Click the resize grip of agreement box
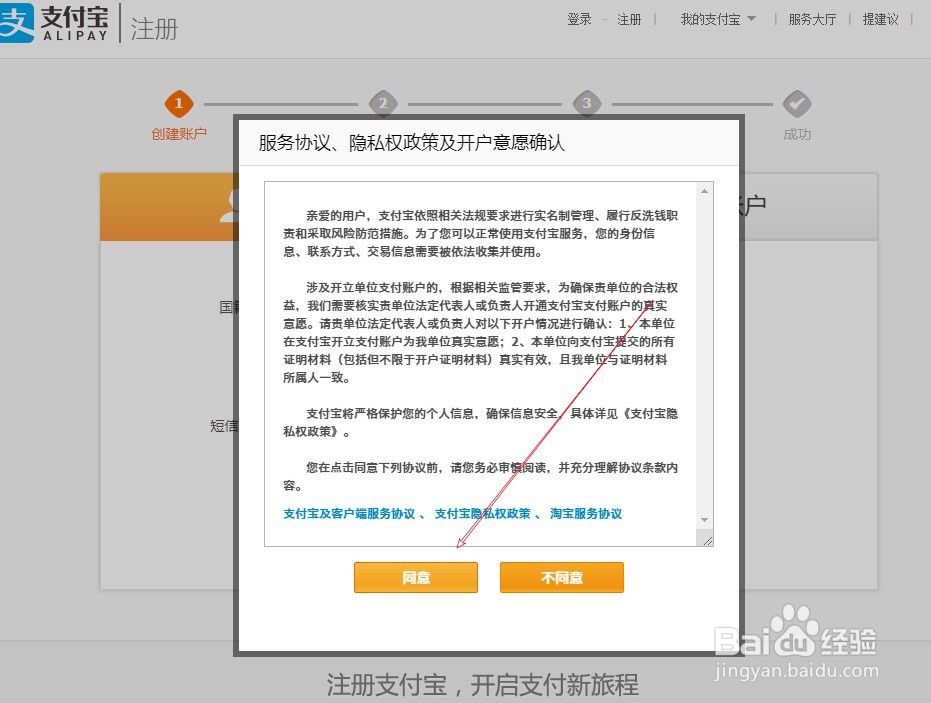This screenshot has width=931, height=703. [707, 540]
